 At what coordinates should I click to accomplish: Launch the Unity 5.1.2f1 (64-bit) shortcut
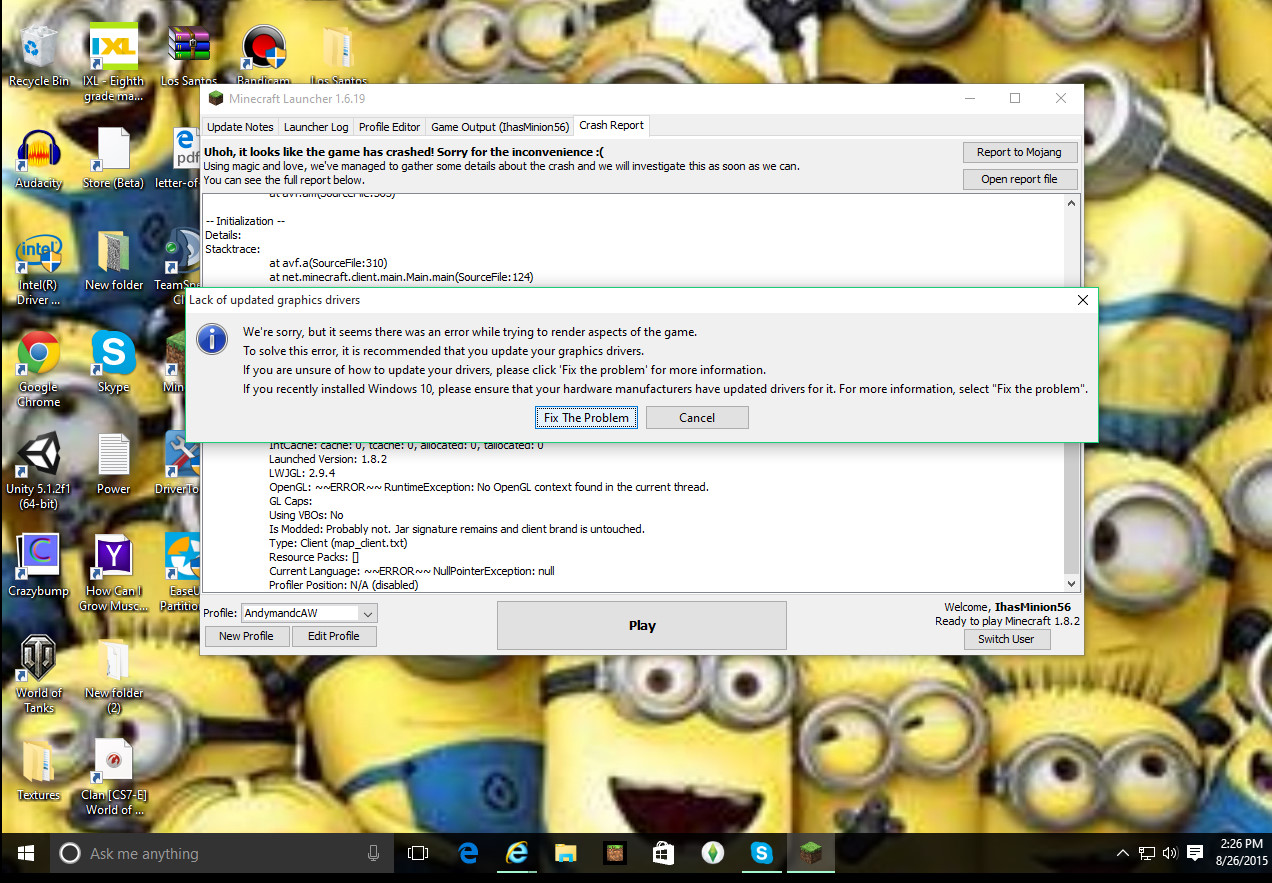tap(39, 472)
